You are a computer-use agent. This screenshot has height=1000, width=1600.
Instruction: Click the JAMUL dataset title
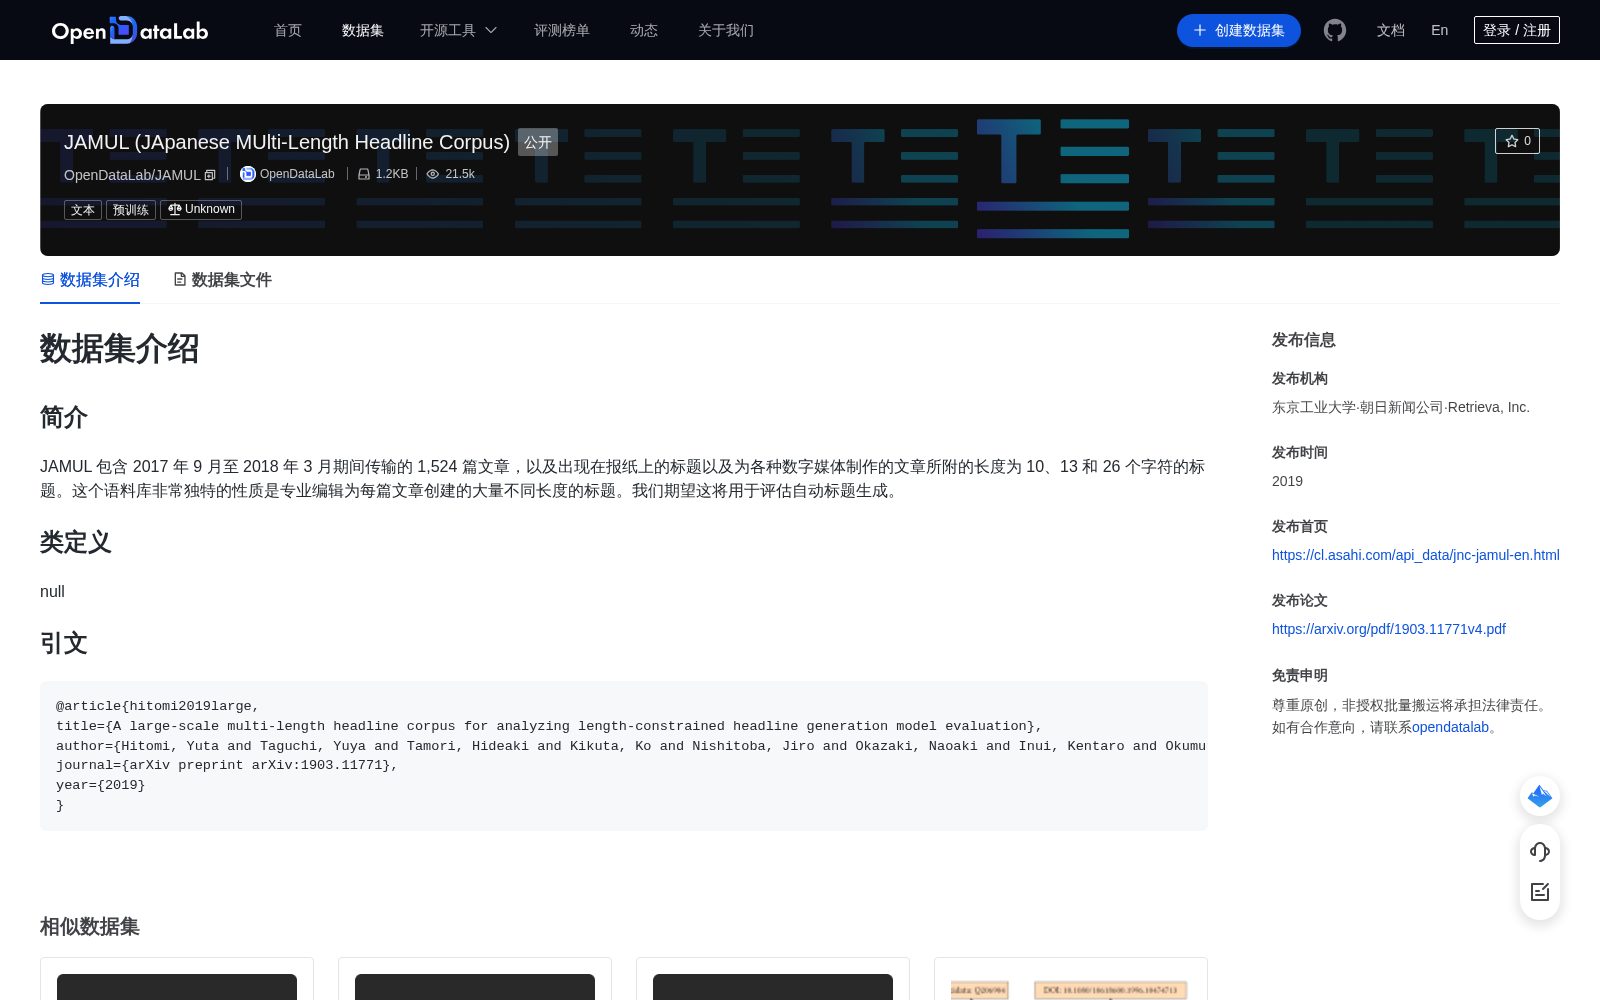point(287,142)
